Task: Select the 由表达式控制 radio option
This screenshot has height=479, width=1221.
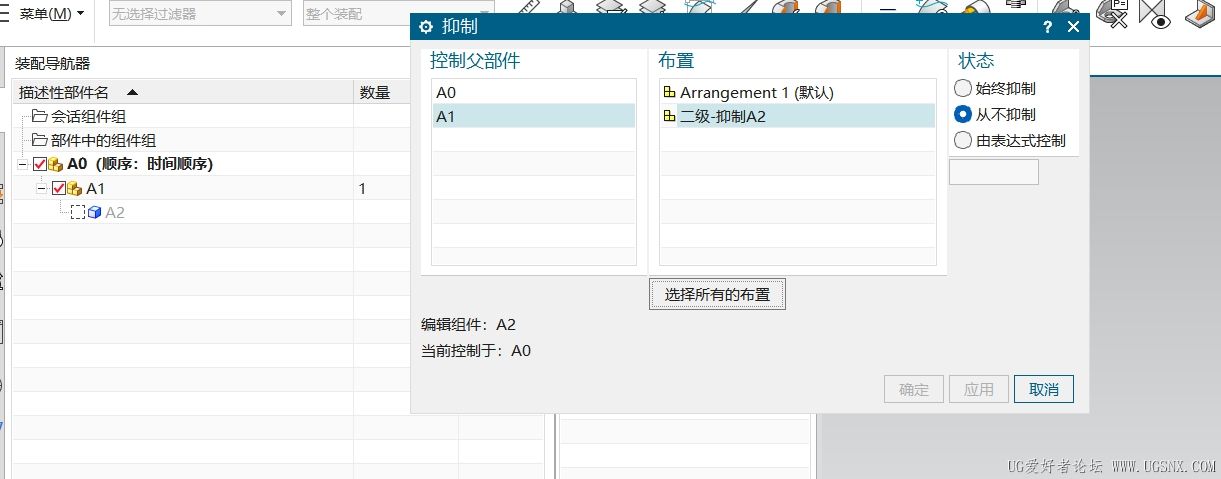Action: tap(963, 141)
